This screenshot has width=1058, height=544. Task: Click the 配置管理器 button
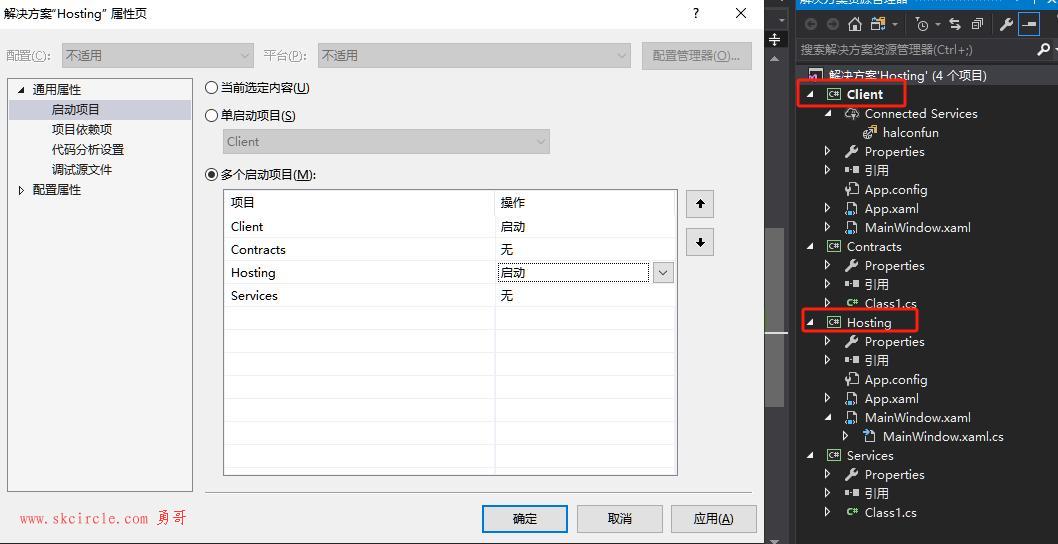[696, 55]
